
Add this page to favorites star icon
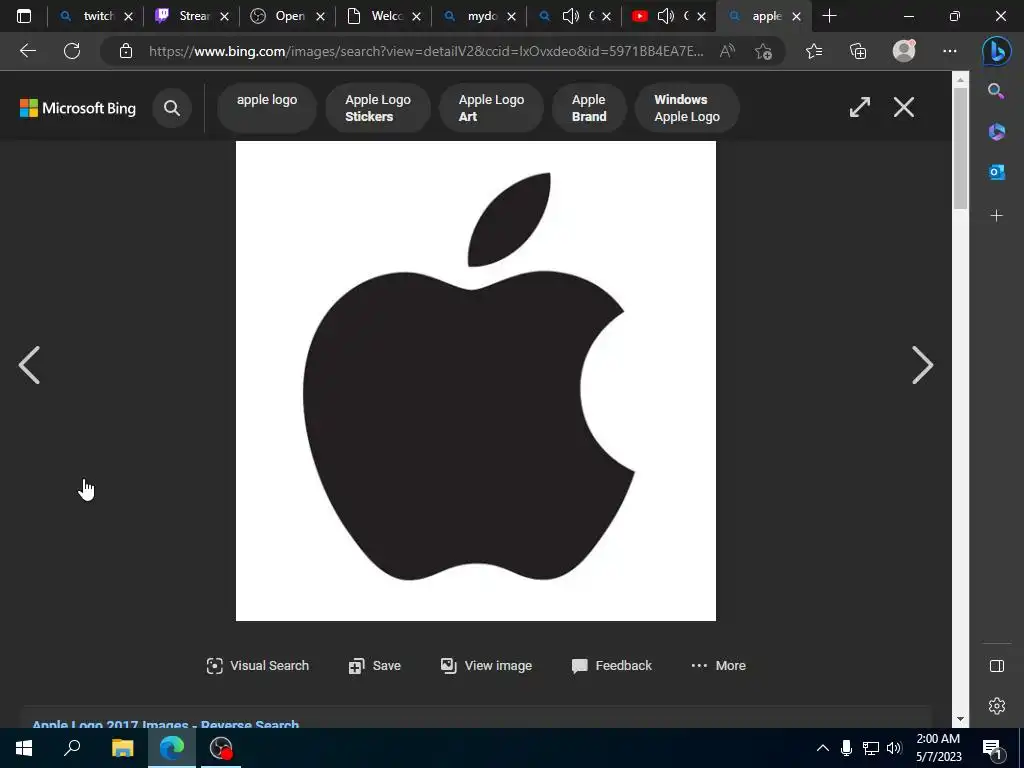(x=763, y=51)
